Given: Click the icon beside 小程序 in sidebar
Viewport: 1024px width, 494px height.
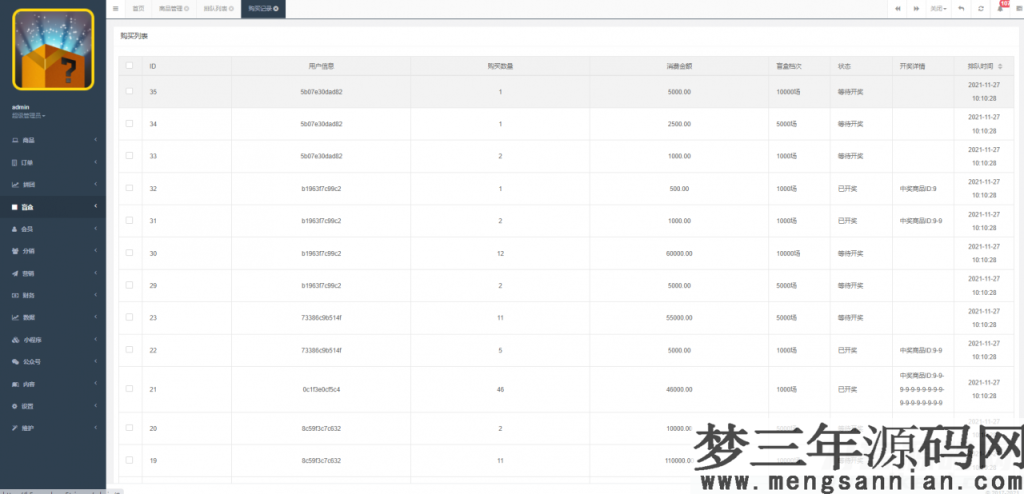Looking at the screenshot, I should click(15, 340).
